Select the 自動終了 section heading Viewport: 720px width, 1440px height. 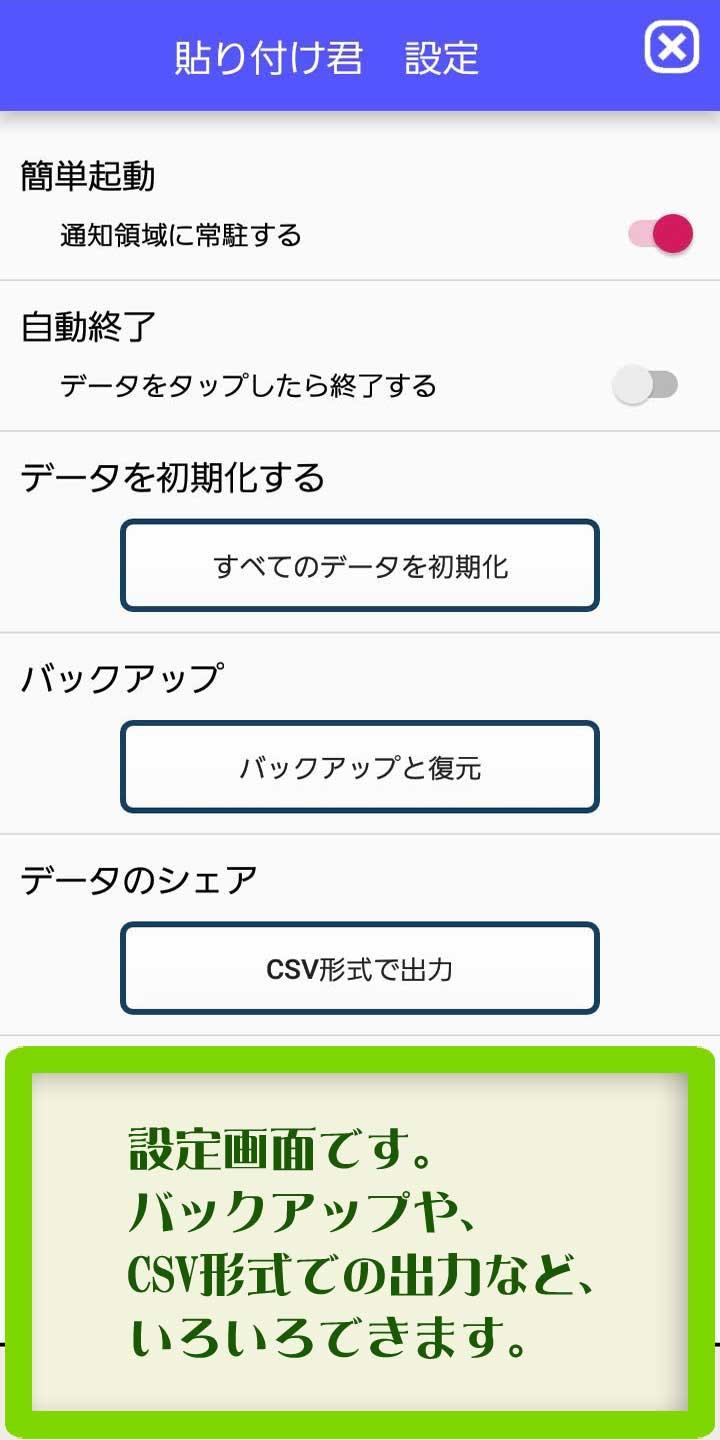pyautogui.click(x=88, y=327)
